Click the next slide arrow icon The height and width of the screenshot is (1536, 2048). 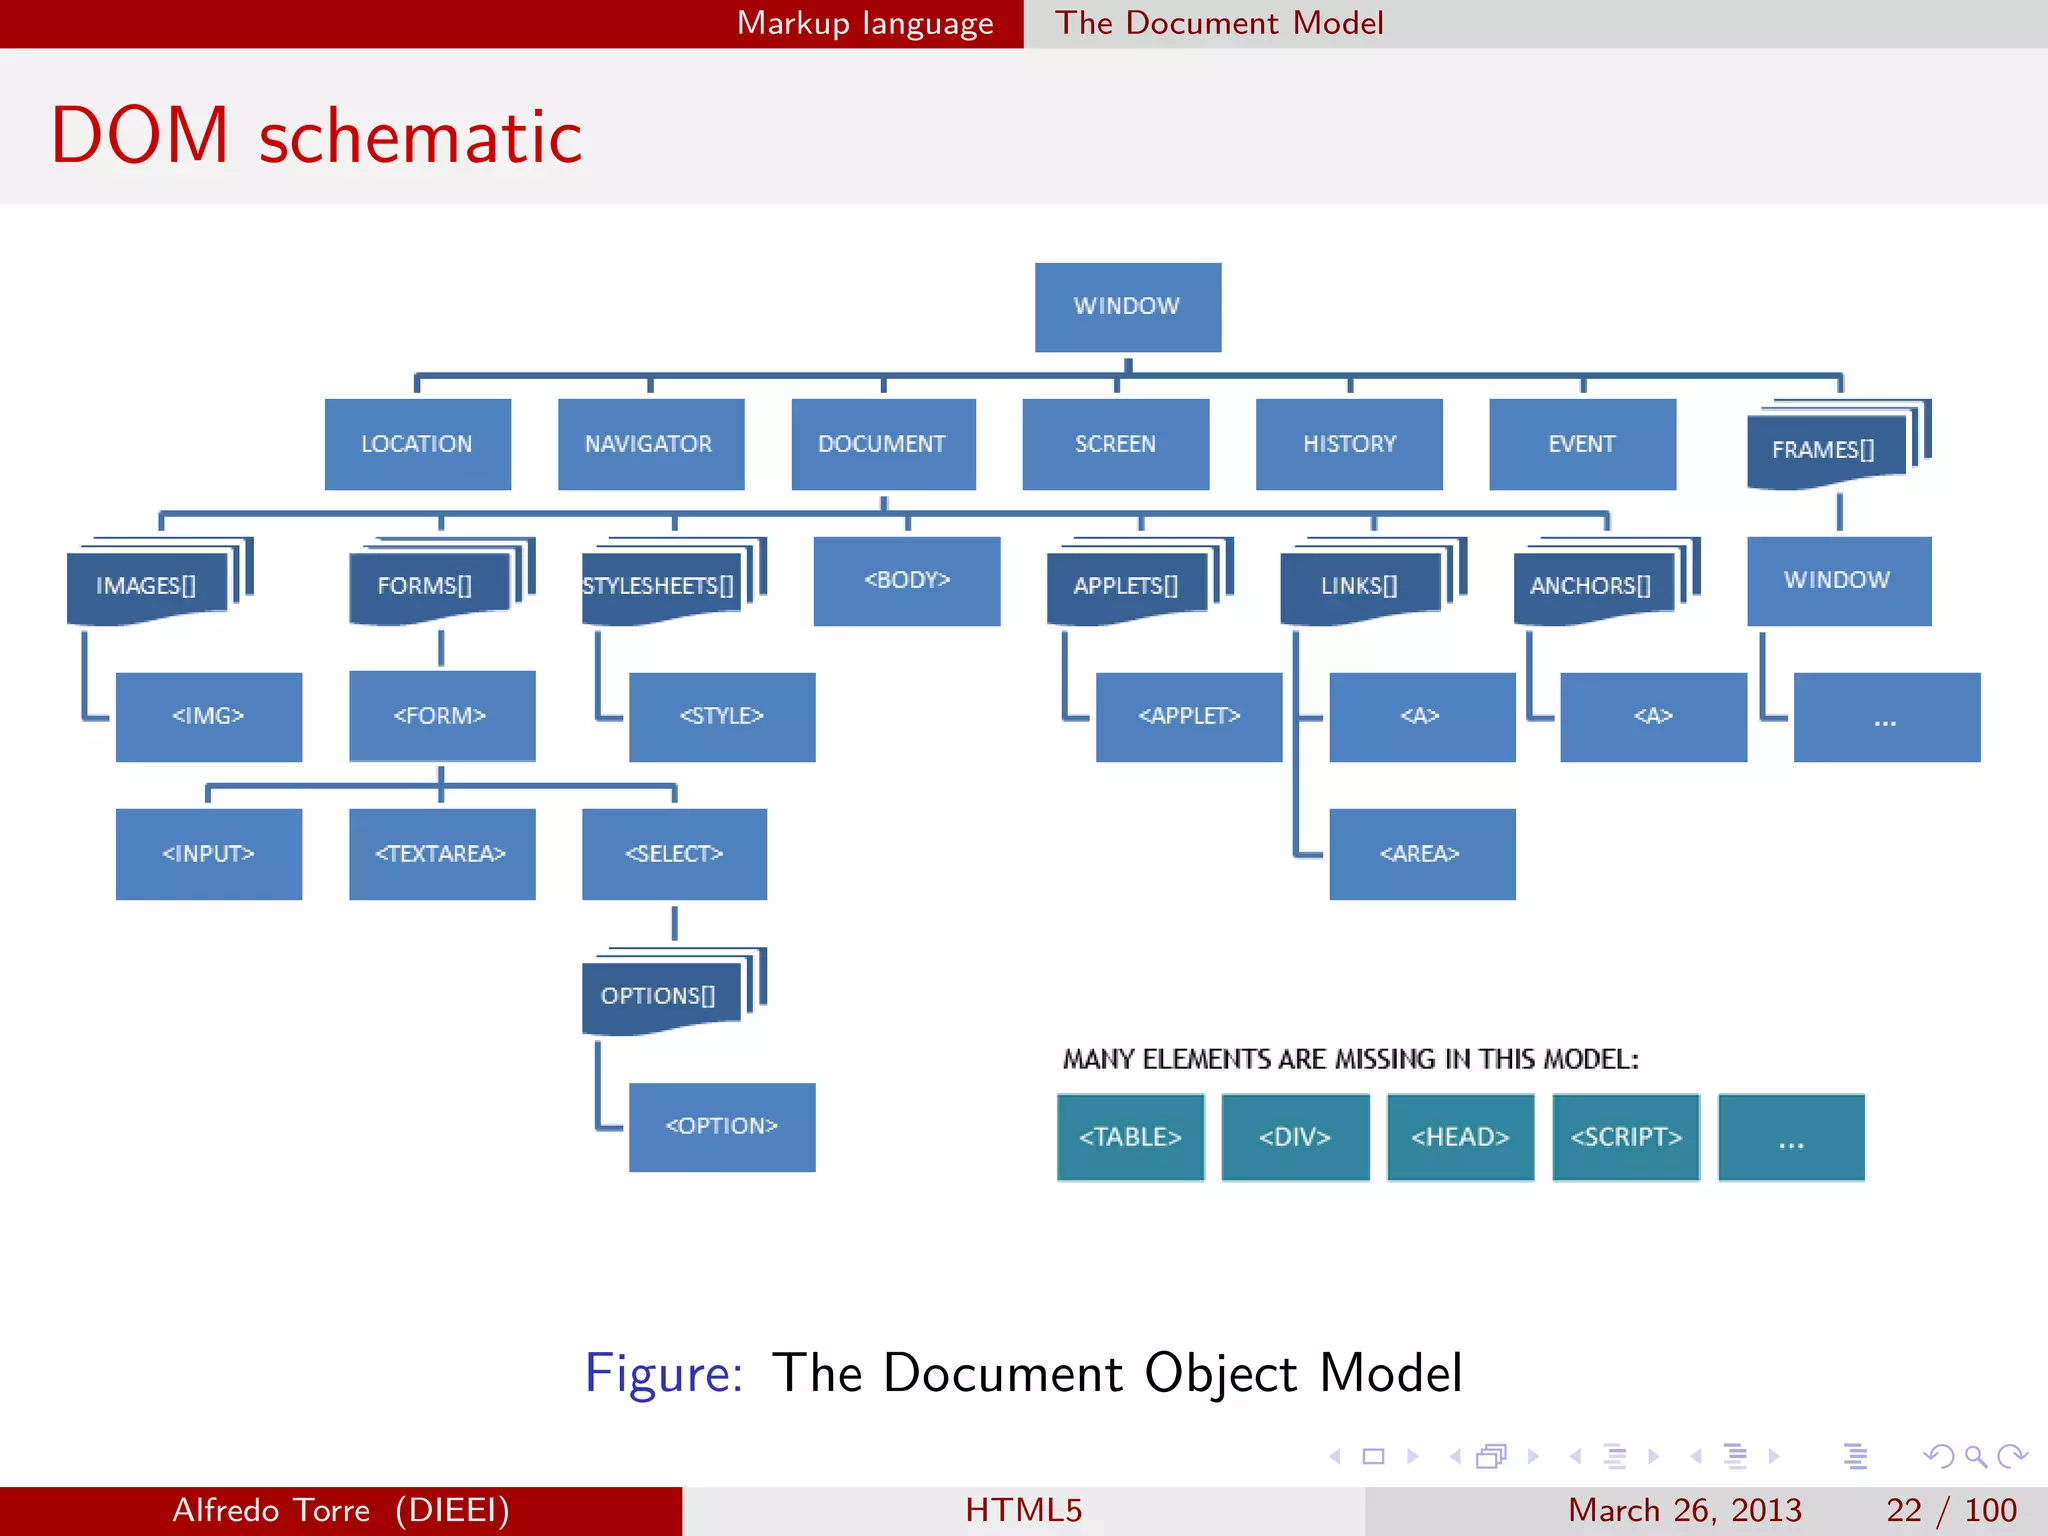[x=1412, y=1456]
